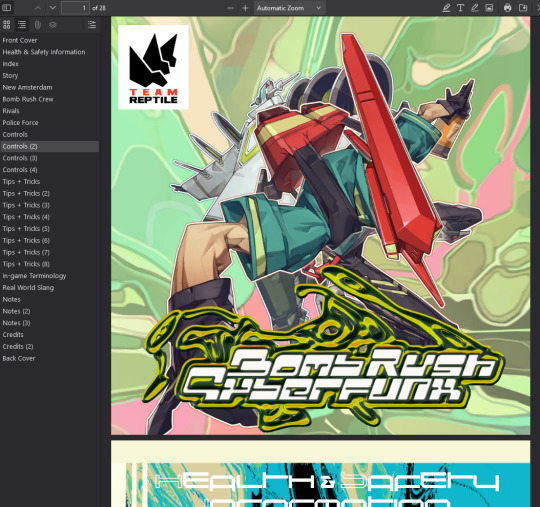Select the first Controls outline entry

pyautogui.click(x=15, y=134)
